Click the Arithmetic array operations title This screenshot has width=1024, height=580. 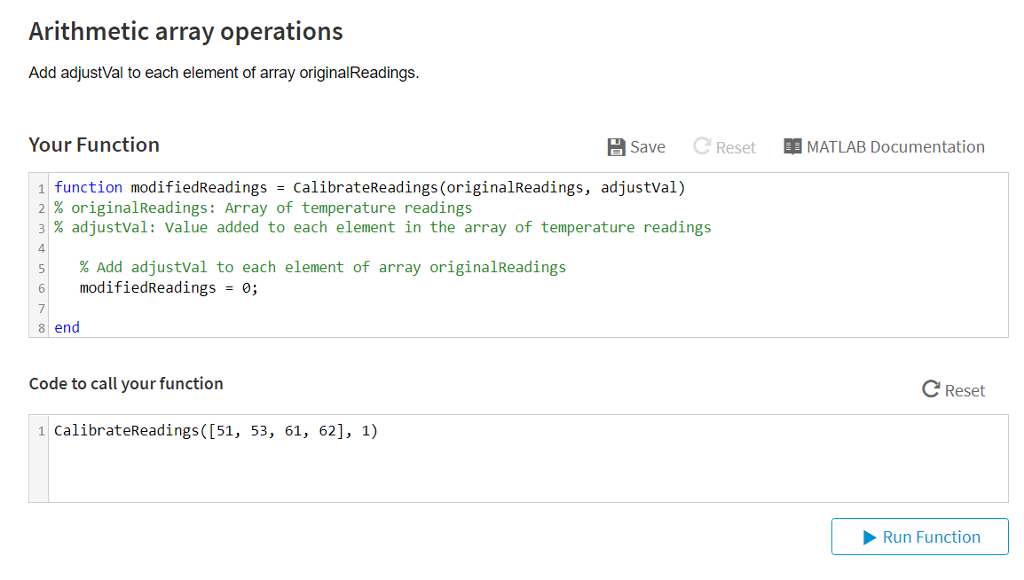[x=184, y=31]
